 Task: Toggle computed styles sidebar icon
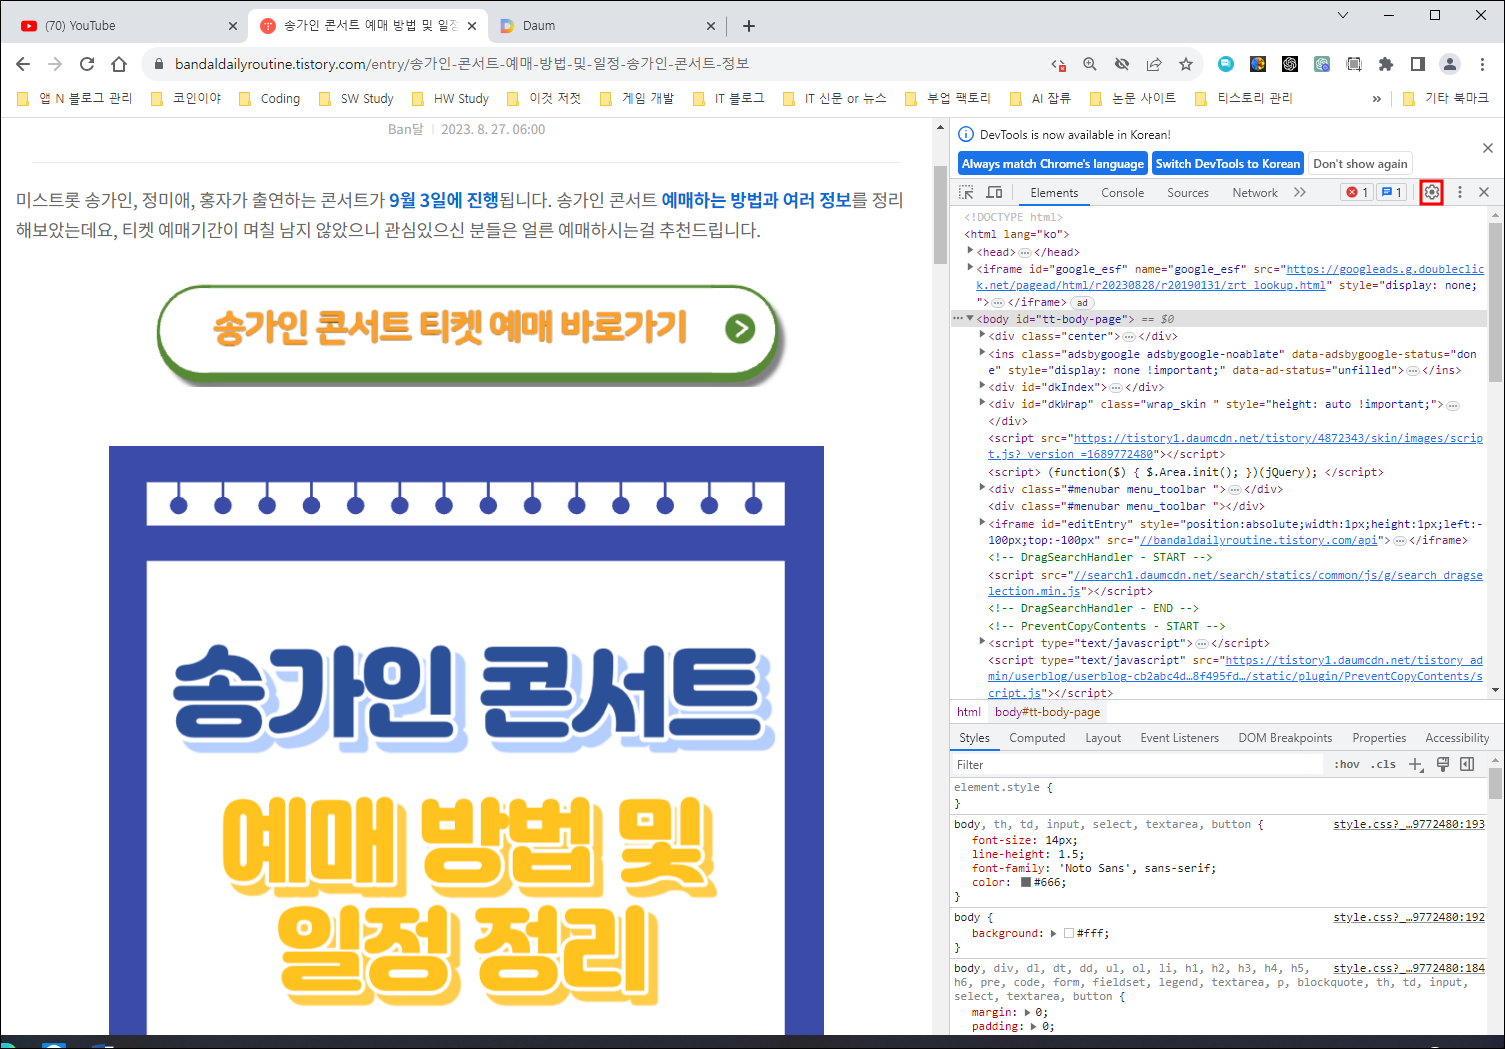(1467, 764)
